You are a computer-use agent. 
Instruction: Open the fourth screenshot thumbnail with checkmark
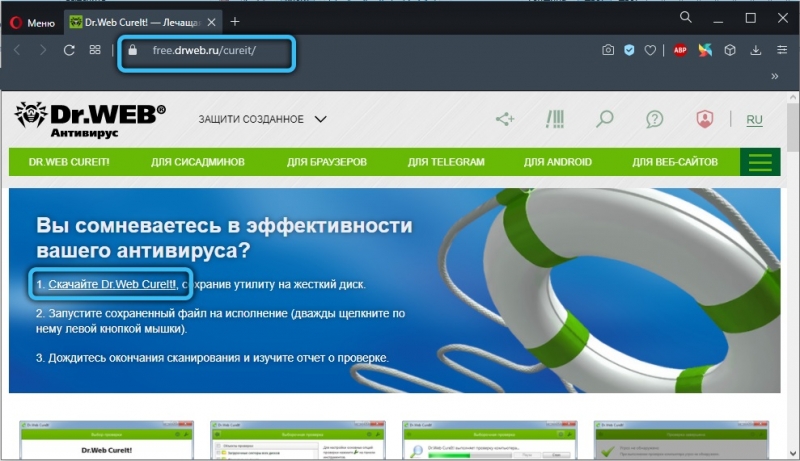pyautogui.click(x=681, y=440)
